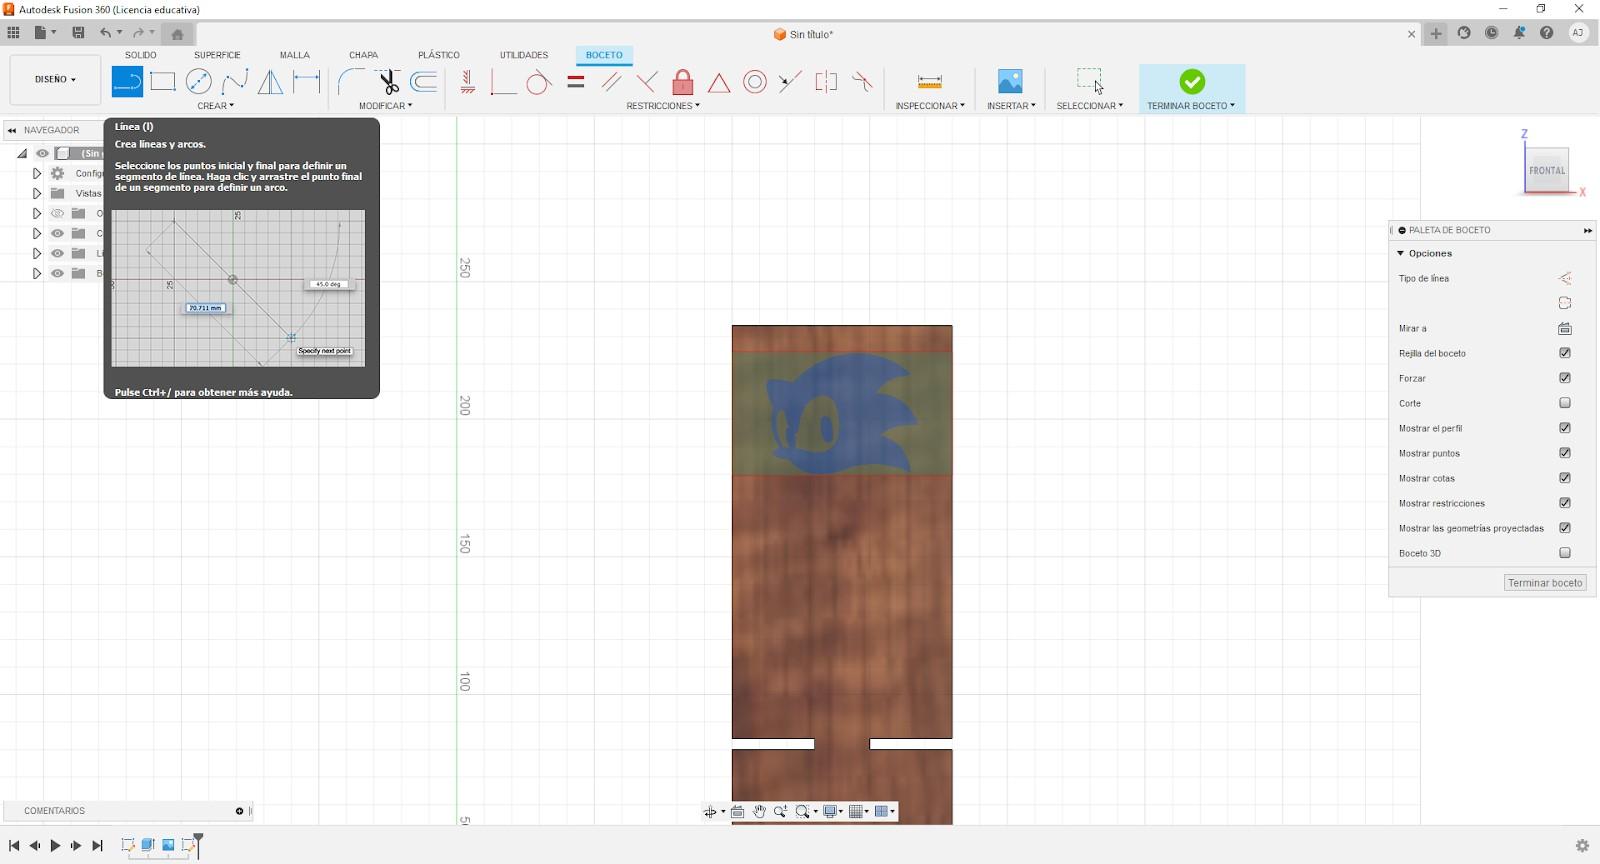Viewport: 1600px width, 864px height.
Task: Select the Offset tool
Action: [424, 82]
